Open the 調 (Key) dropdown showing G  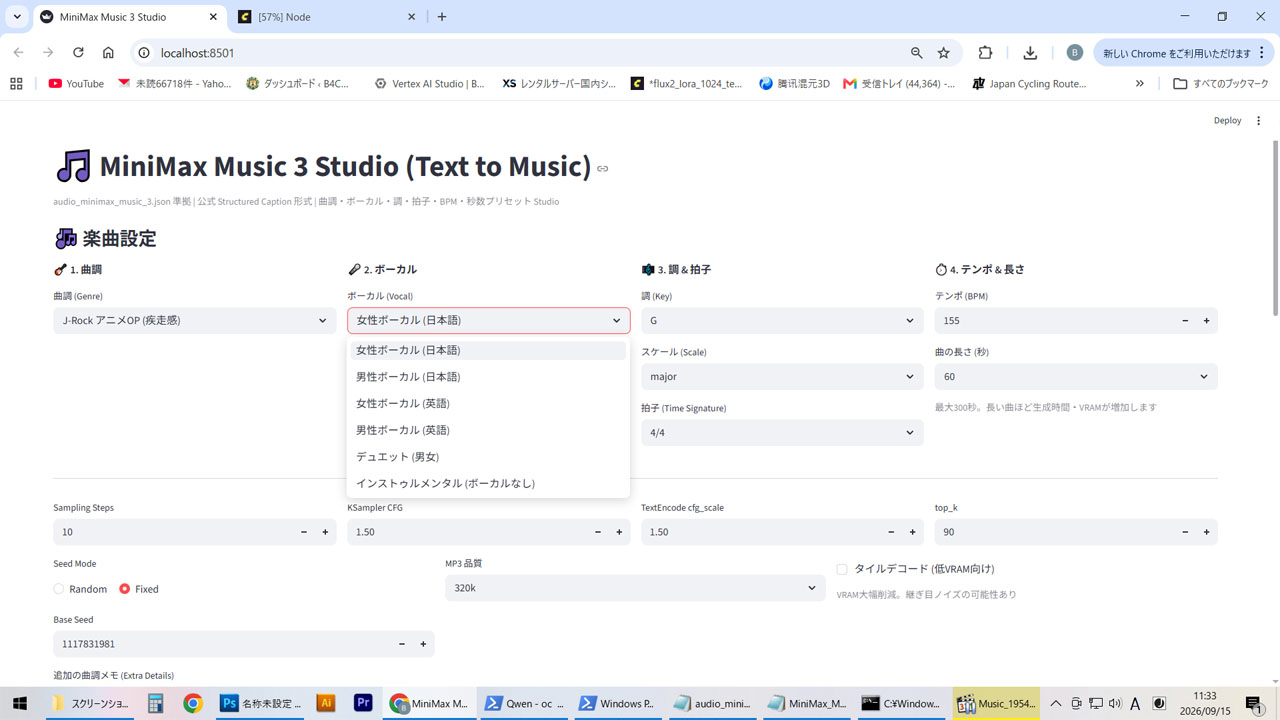coord(782,320)
